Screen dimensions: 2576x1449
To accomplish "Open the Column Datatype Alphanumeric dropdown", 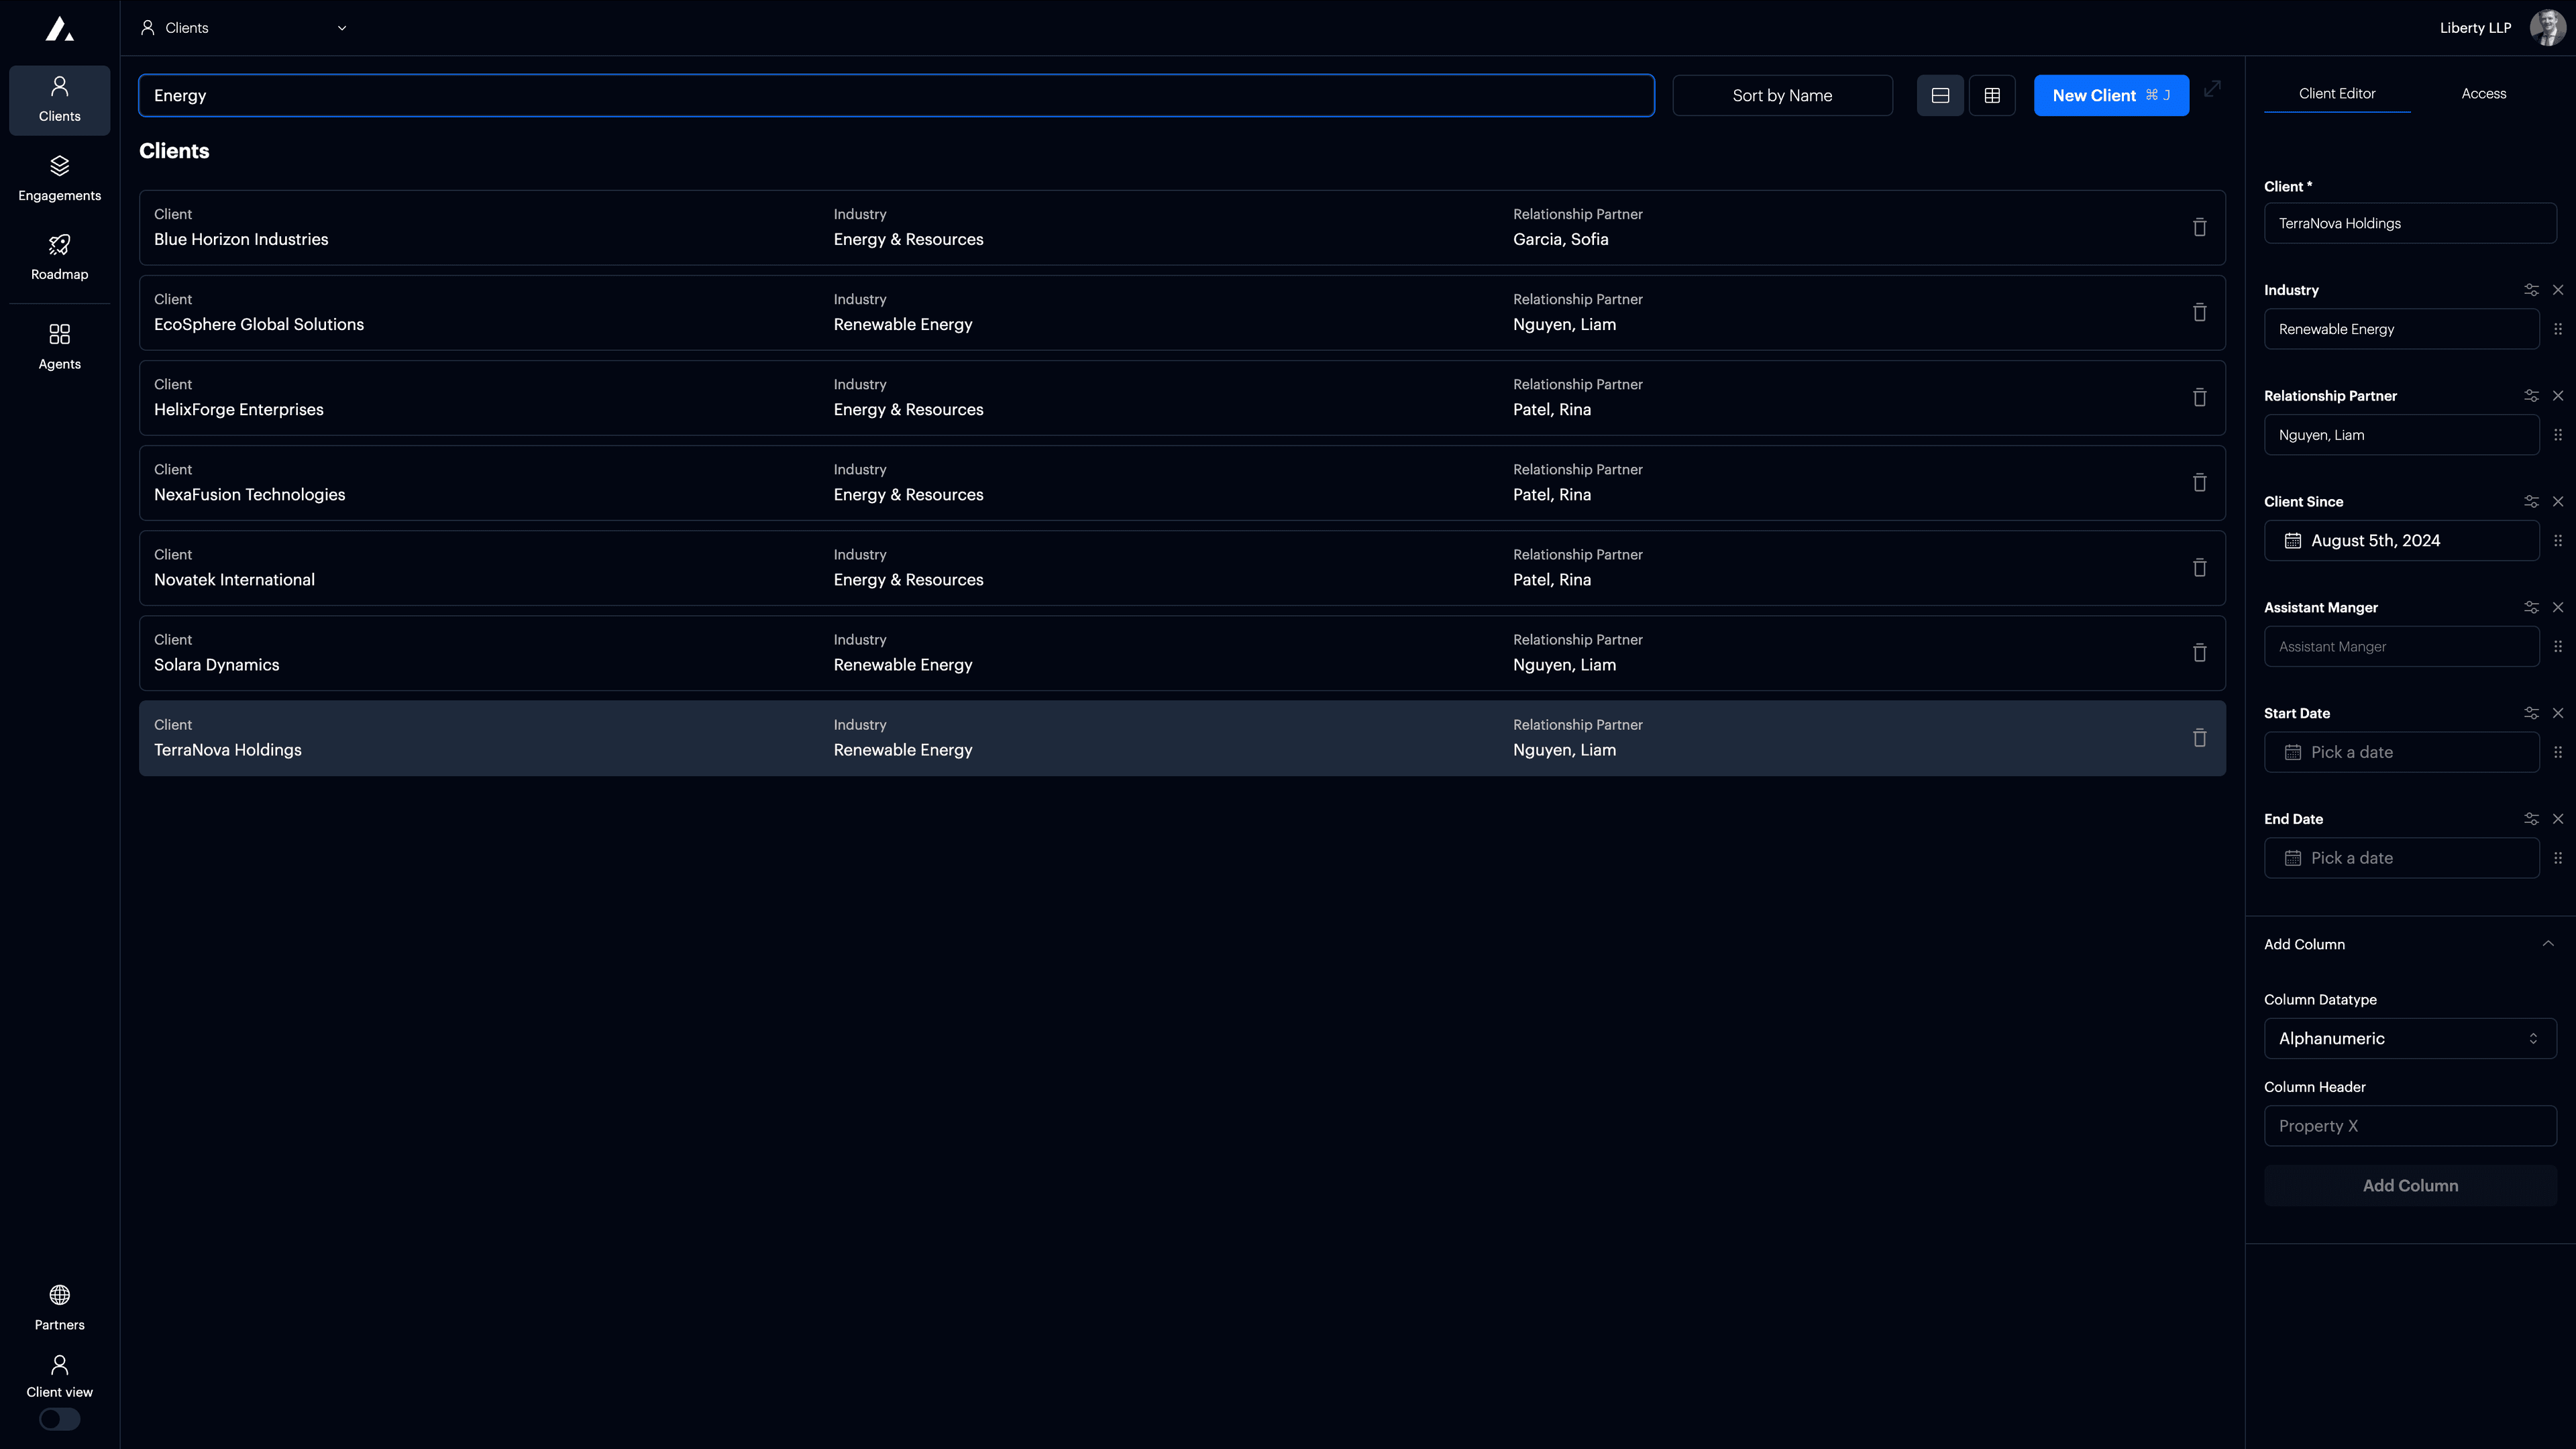I will pyautogui.click(x=2409, y=1038).
